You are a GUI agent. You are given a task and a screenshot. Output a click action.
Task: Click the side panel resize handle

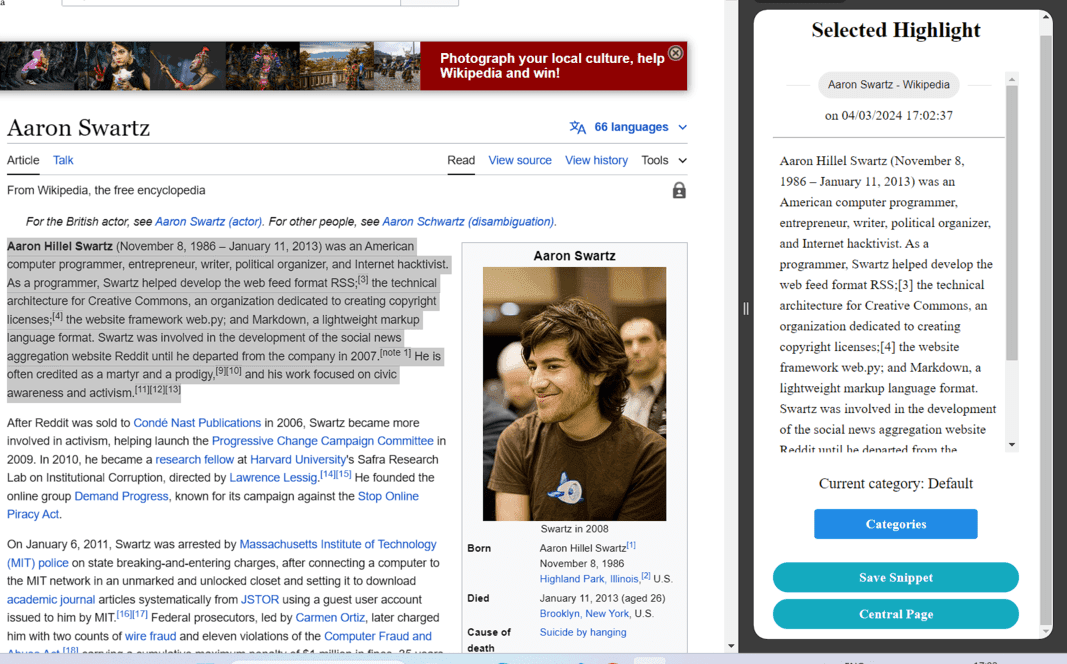(746, 309)
